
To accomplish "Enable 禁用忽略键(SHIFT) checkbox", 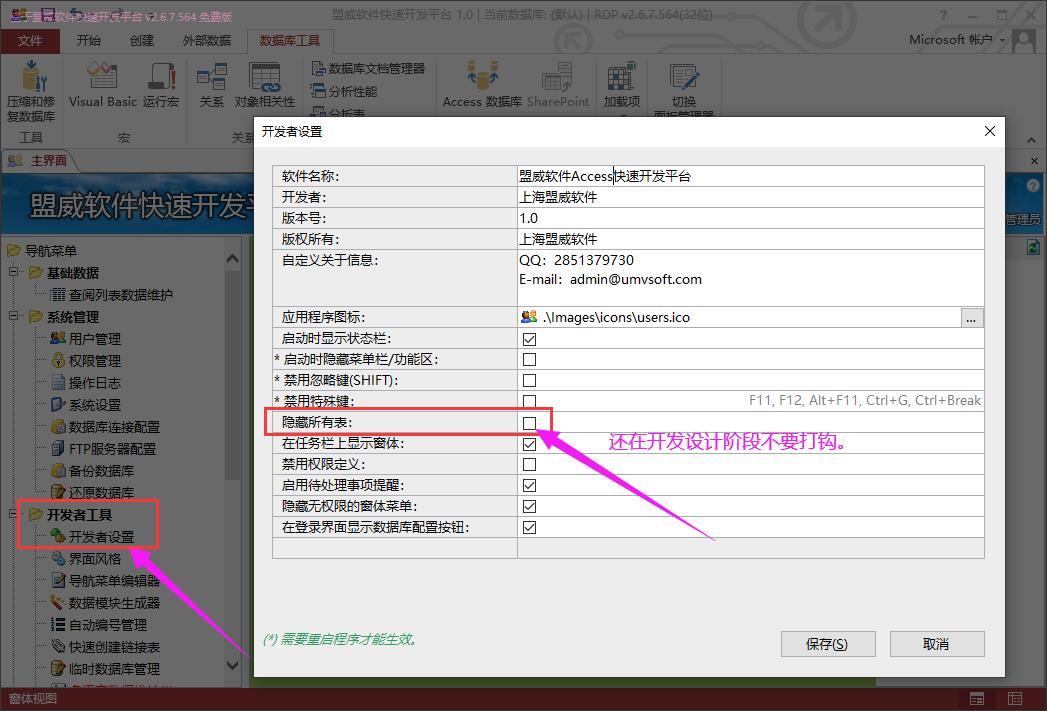I will click(x=530, y=381).
